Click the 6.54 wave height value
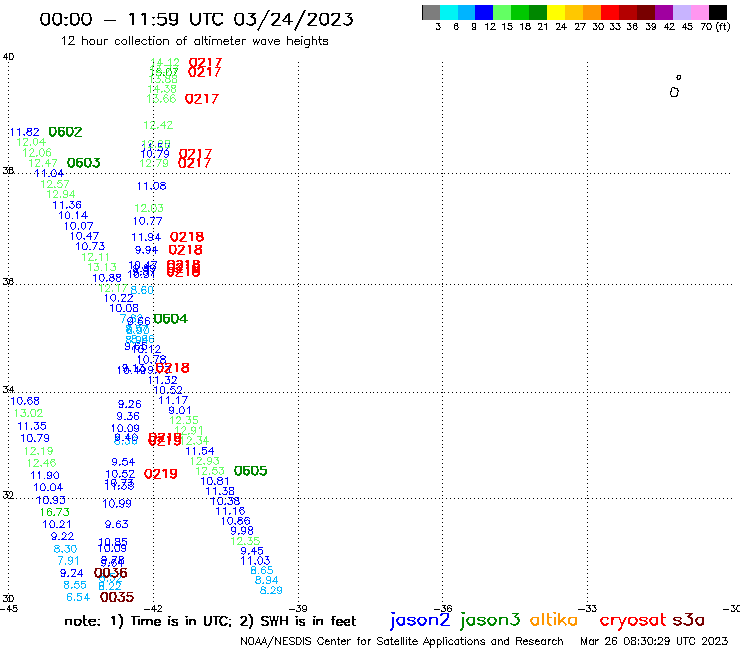 78,597
